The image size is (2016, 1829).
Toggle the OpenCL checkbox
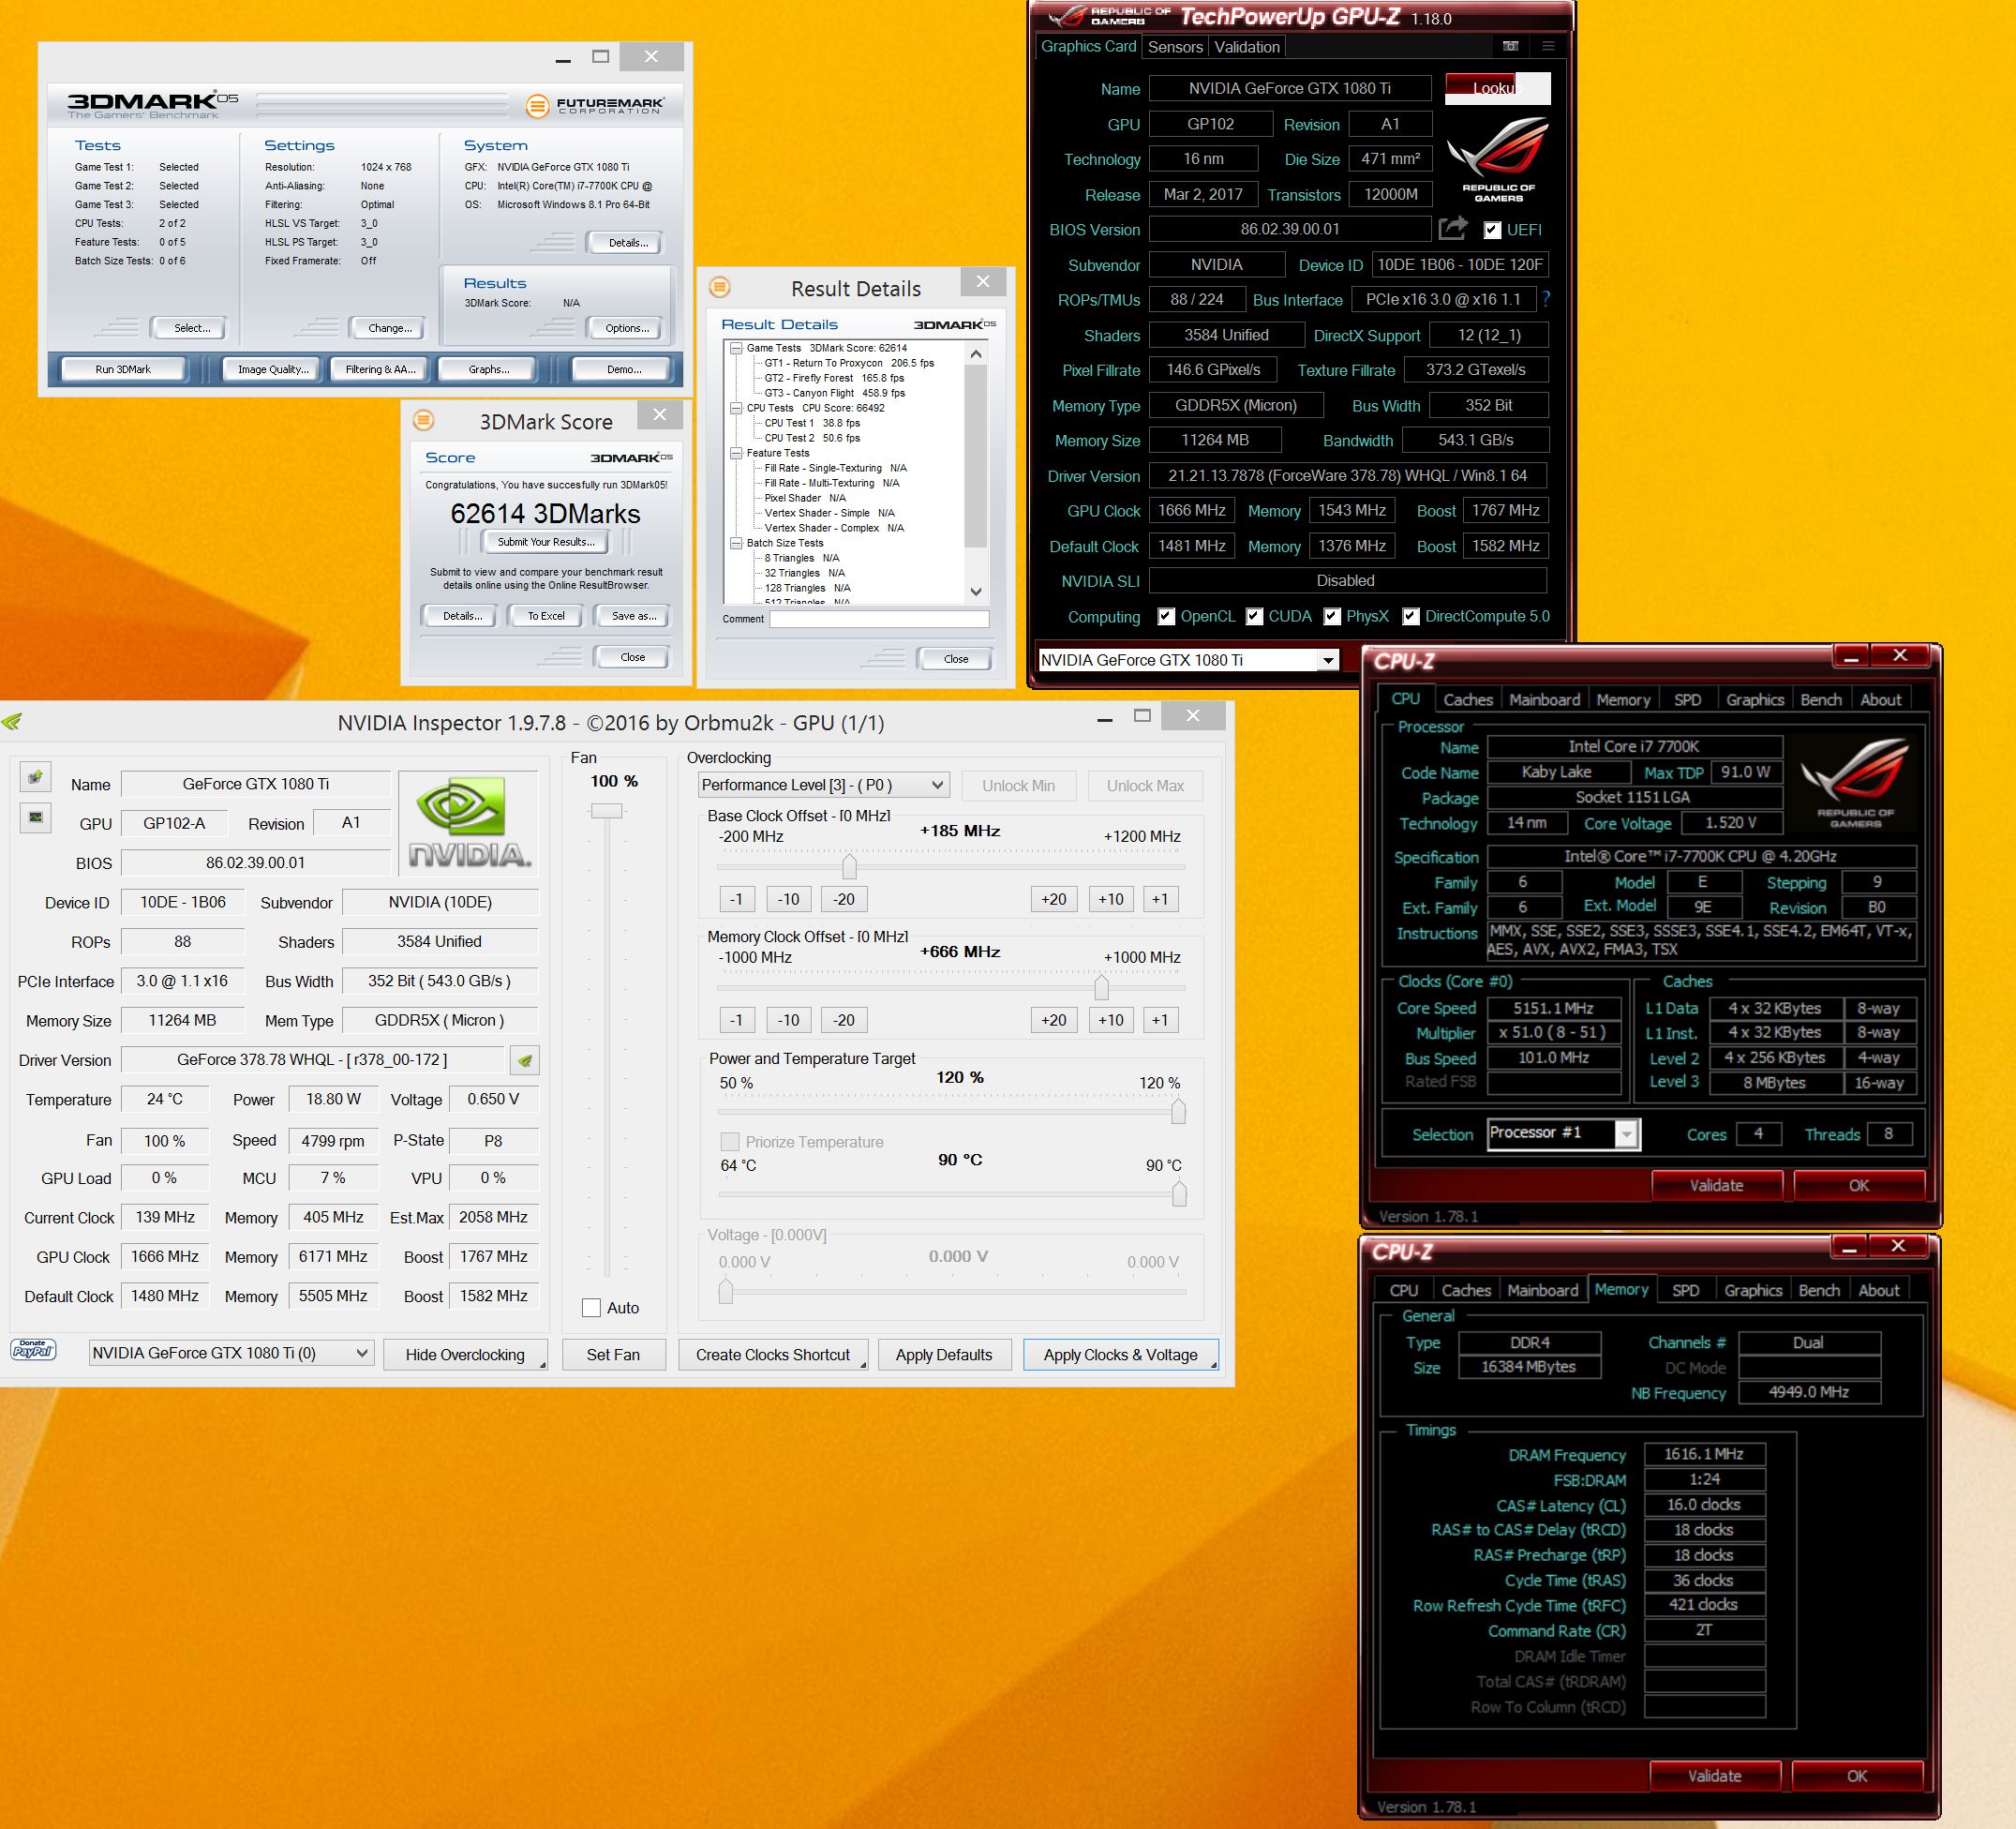click(x=1165, y=616)
